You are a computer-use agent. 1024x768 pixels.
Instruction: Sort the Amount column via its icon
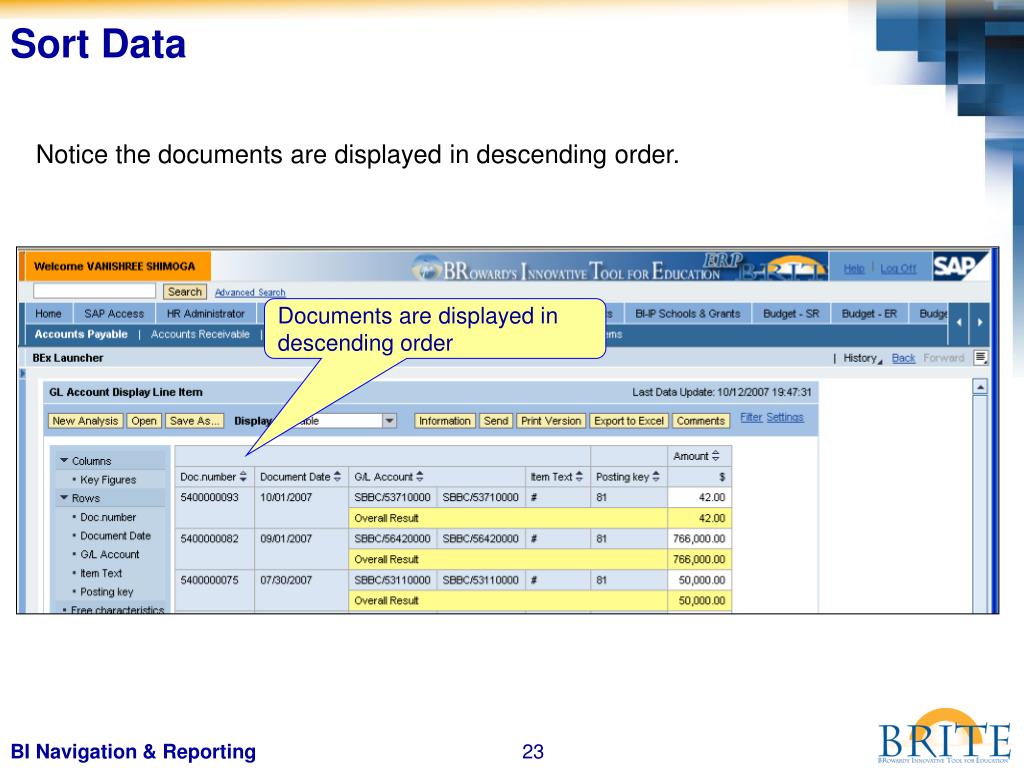pos(715,456)
